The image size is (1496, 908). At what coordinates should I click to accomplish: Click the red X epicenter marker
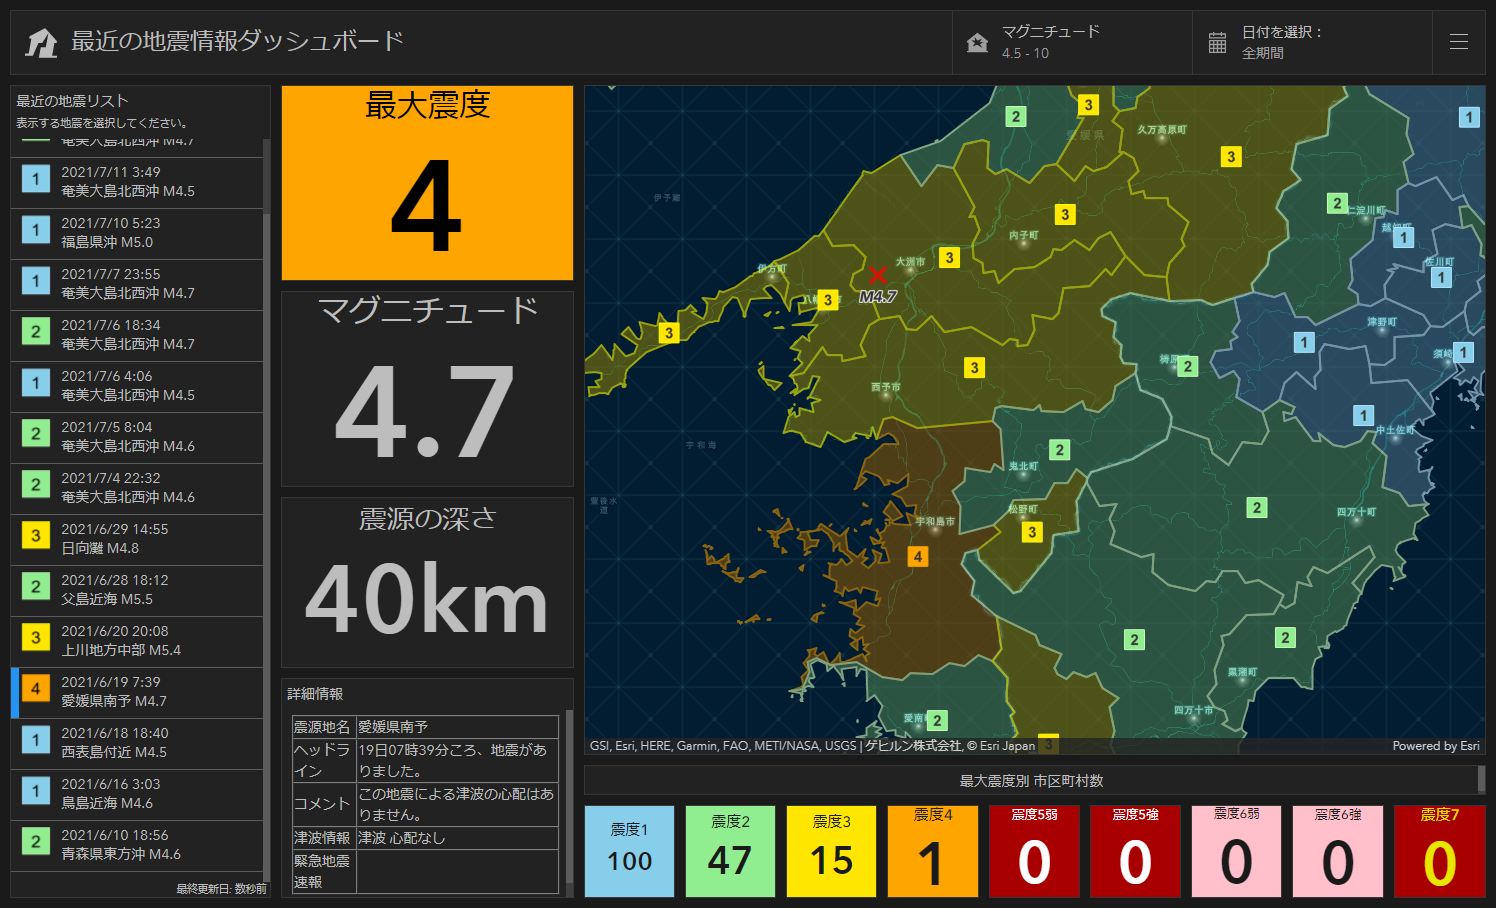[878, 275]
